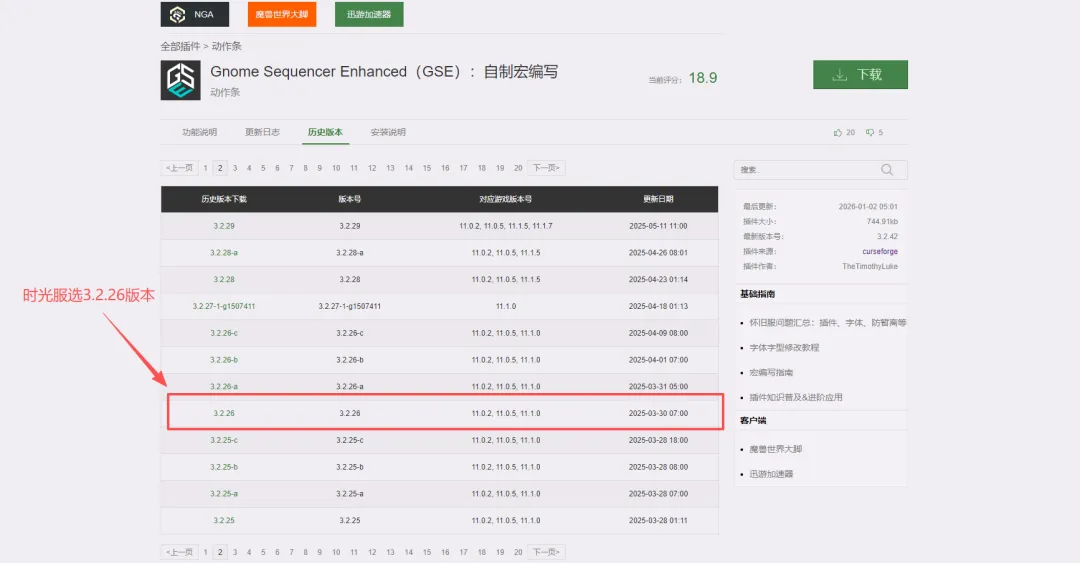Click date cell 2025-05-11 11:00
Viewport: 1080px width, 563px height.
(x=658, y=226)
